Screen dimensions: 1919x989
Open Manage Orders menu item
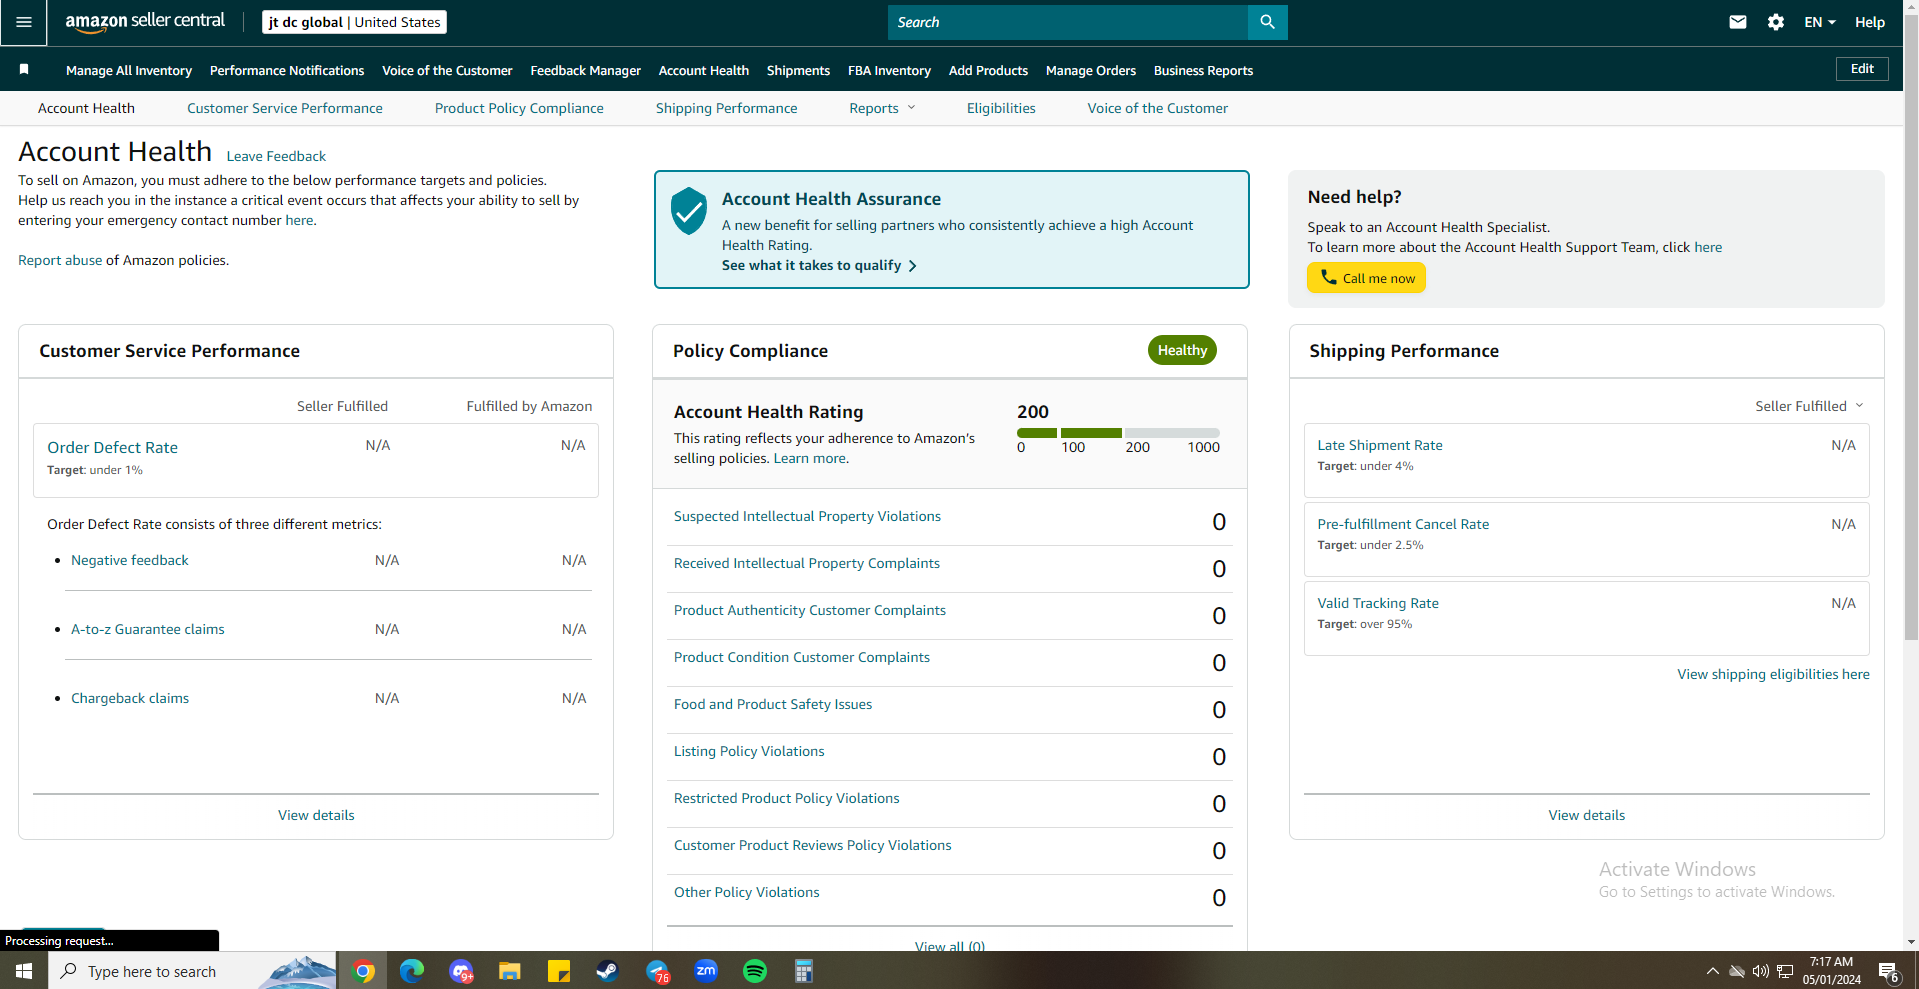[x=1091, y=70]
